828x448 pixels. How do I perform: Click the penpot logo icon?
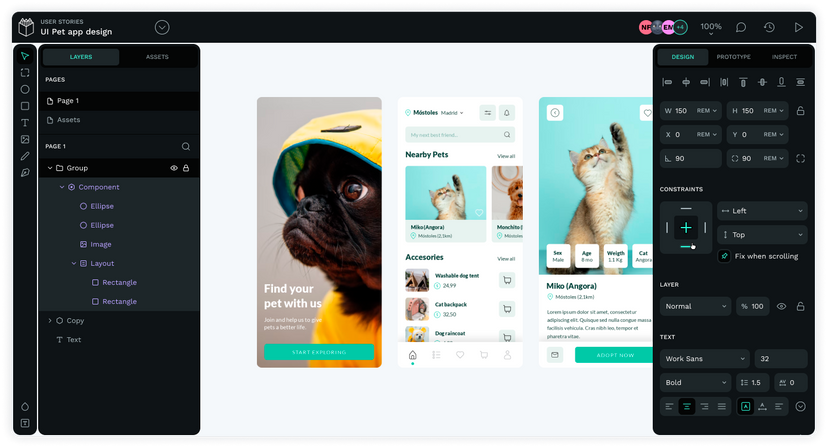coord(26,27)
